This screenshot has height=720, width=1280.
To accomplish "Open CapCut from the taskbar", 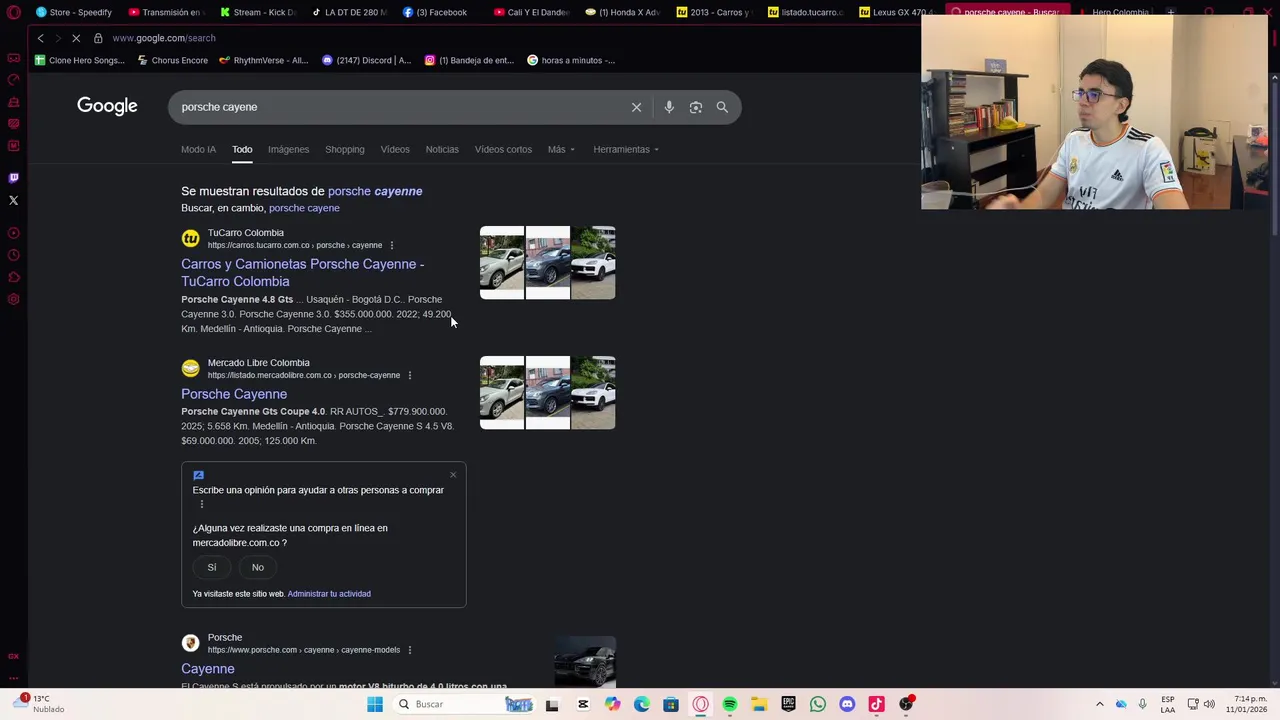I will [583, 704].
